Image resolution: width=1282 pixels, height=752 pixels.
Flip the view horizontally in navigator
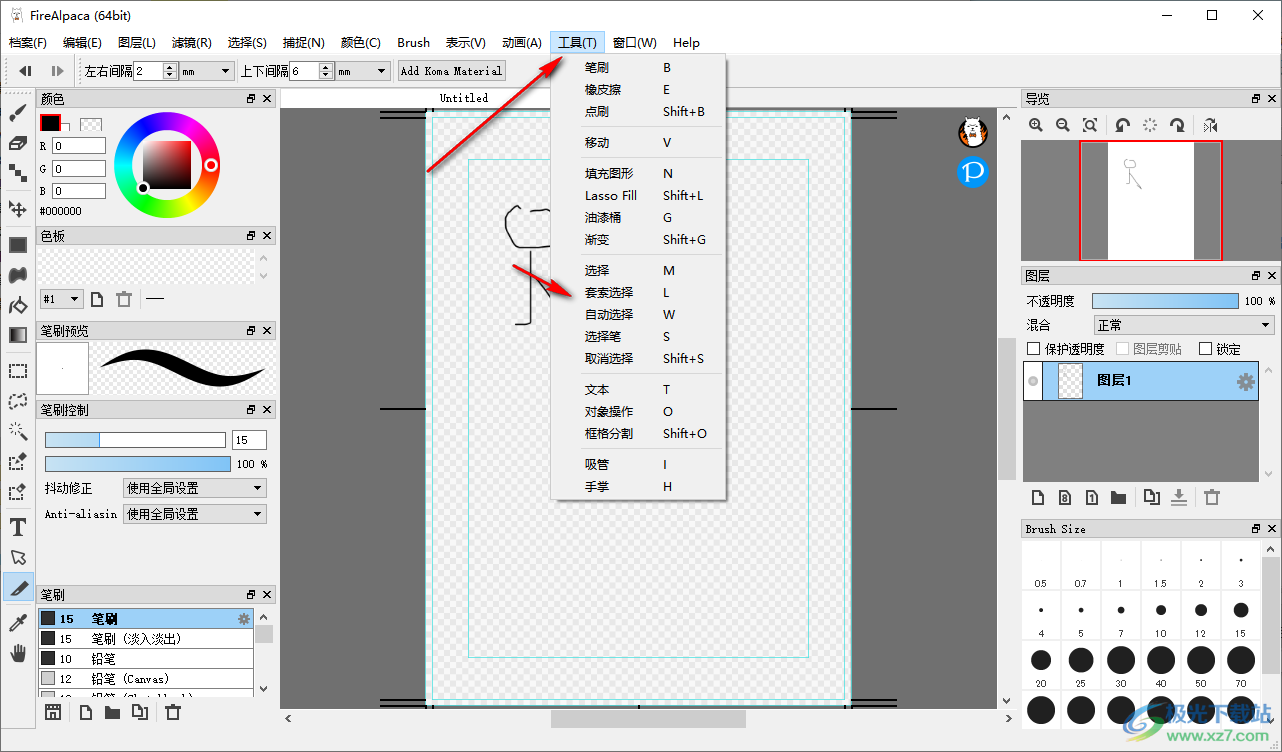coord(1210,125)
